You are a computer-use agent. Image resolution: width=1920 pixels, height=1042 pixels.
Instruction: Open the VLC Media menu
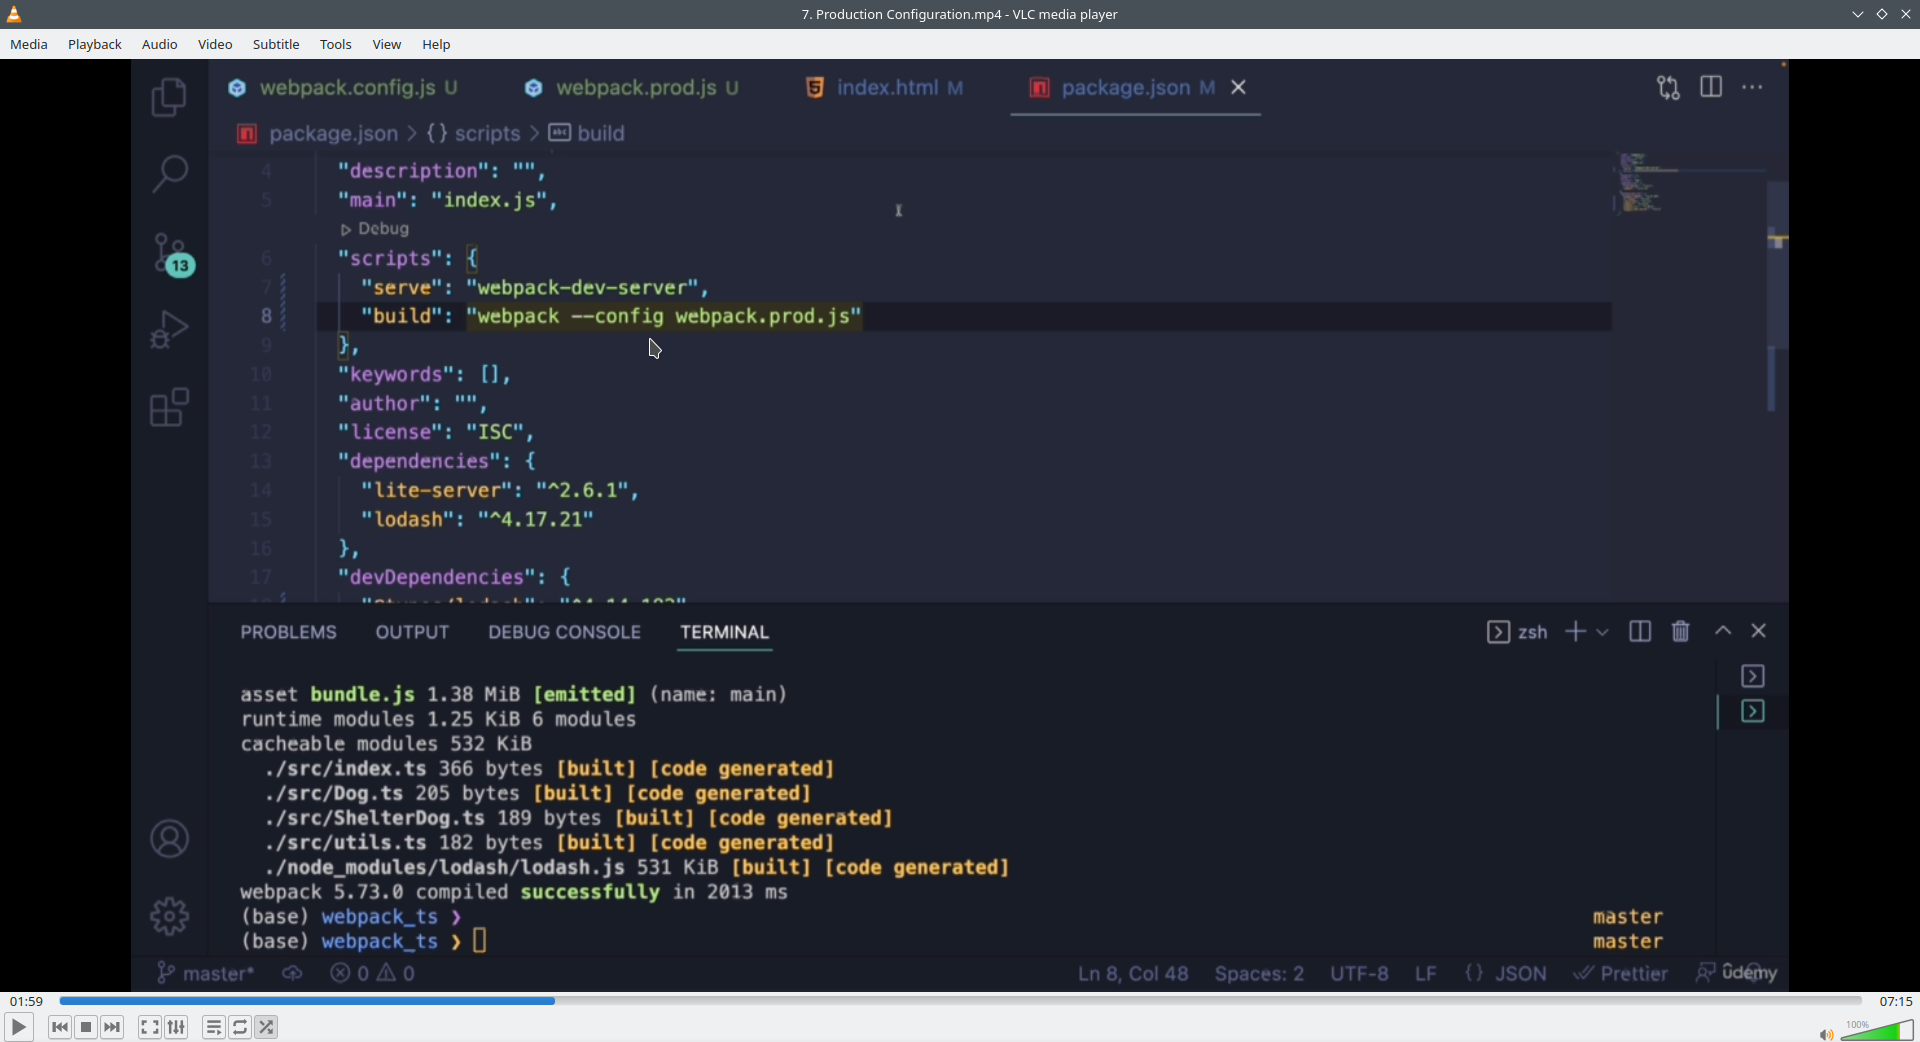[29, 44]
